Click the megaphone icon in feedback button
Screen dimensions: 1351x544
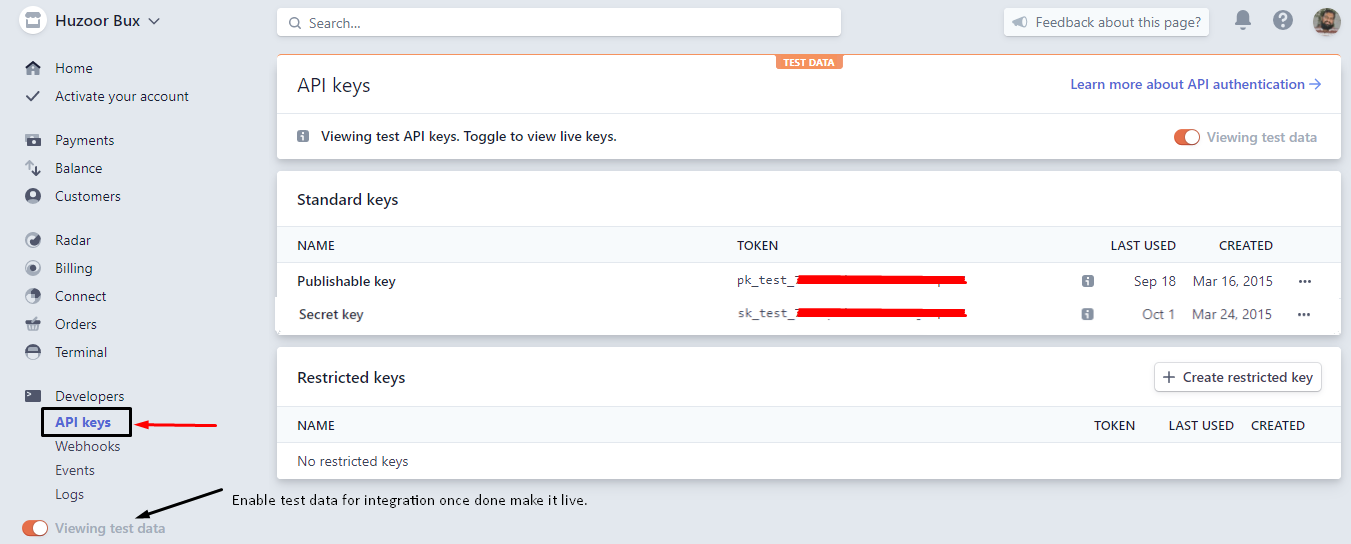(1020, 22)
